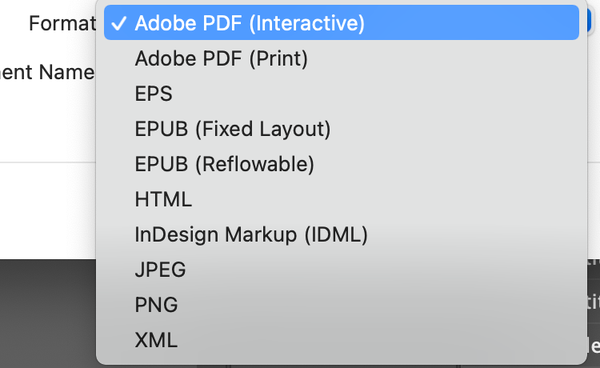
Task: Select Adobe PDF (Interactive) format
Action: (341, 23)
